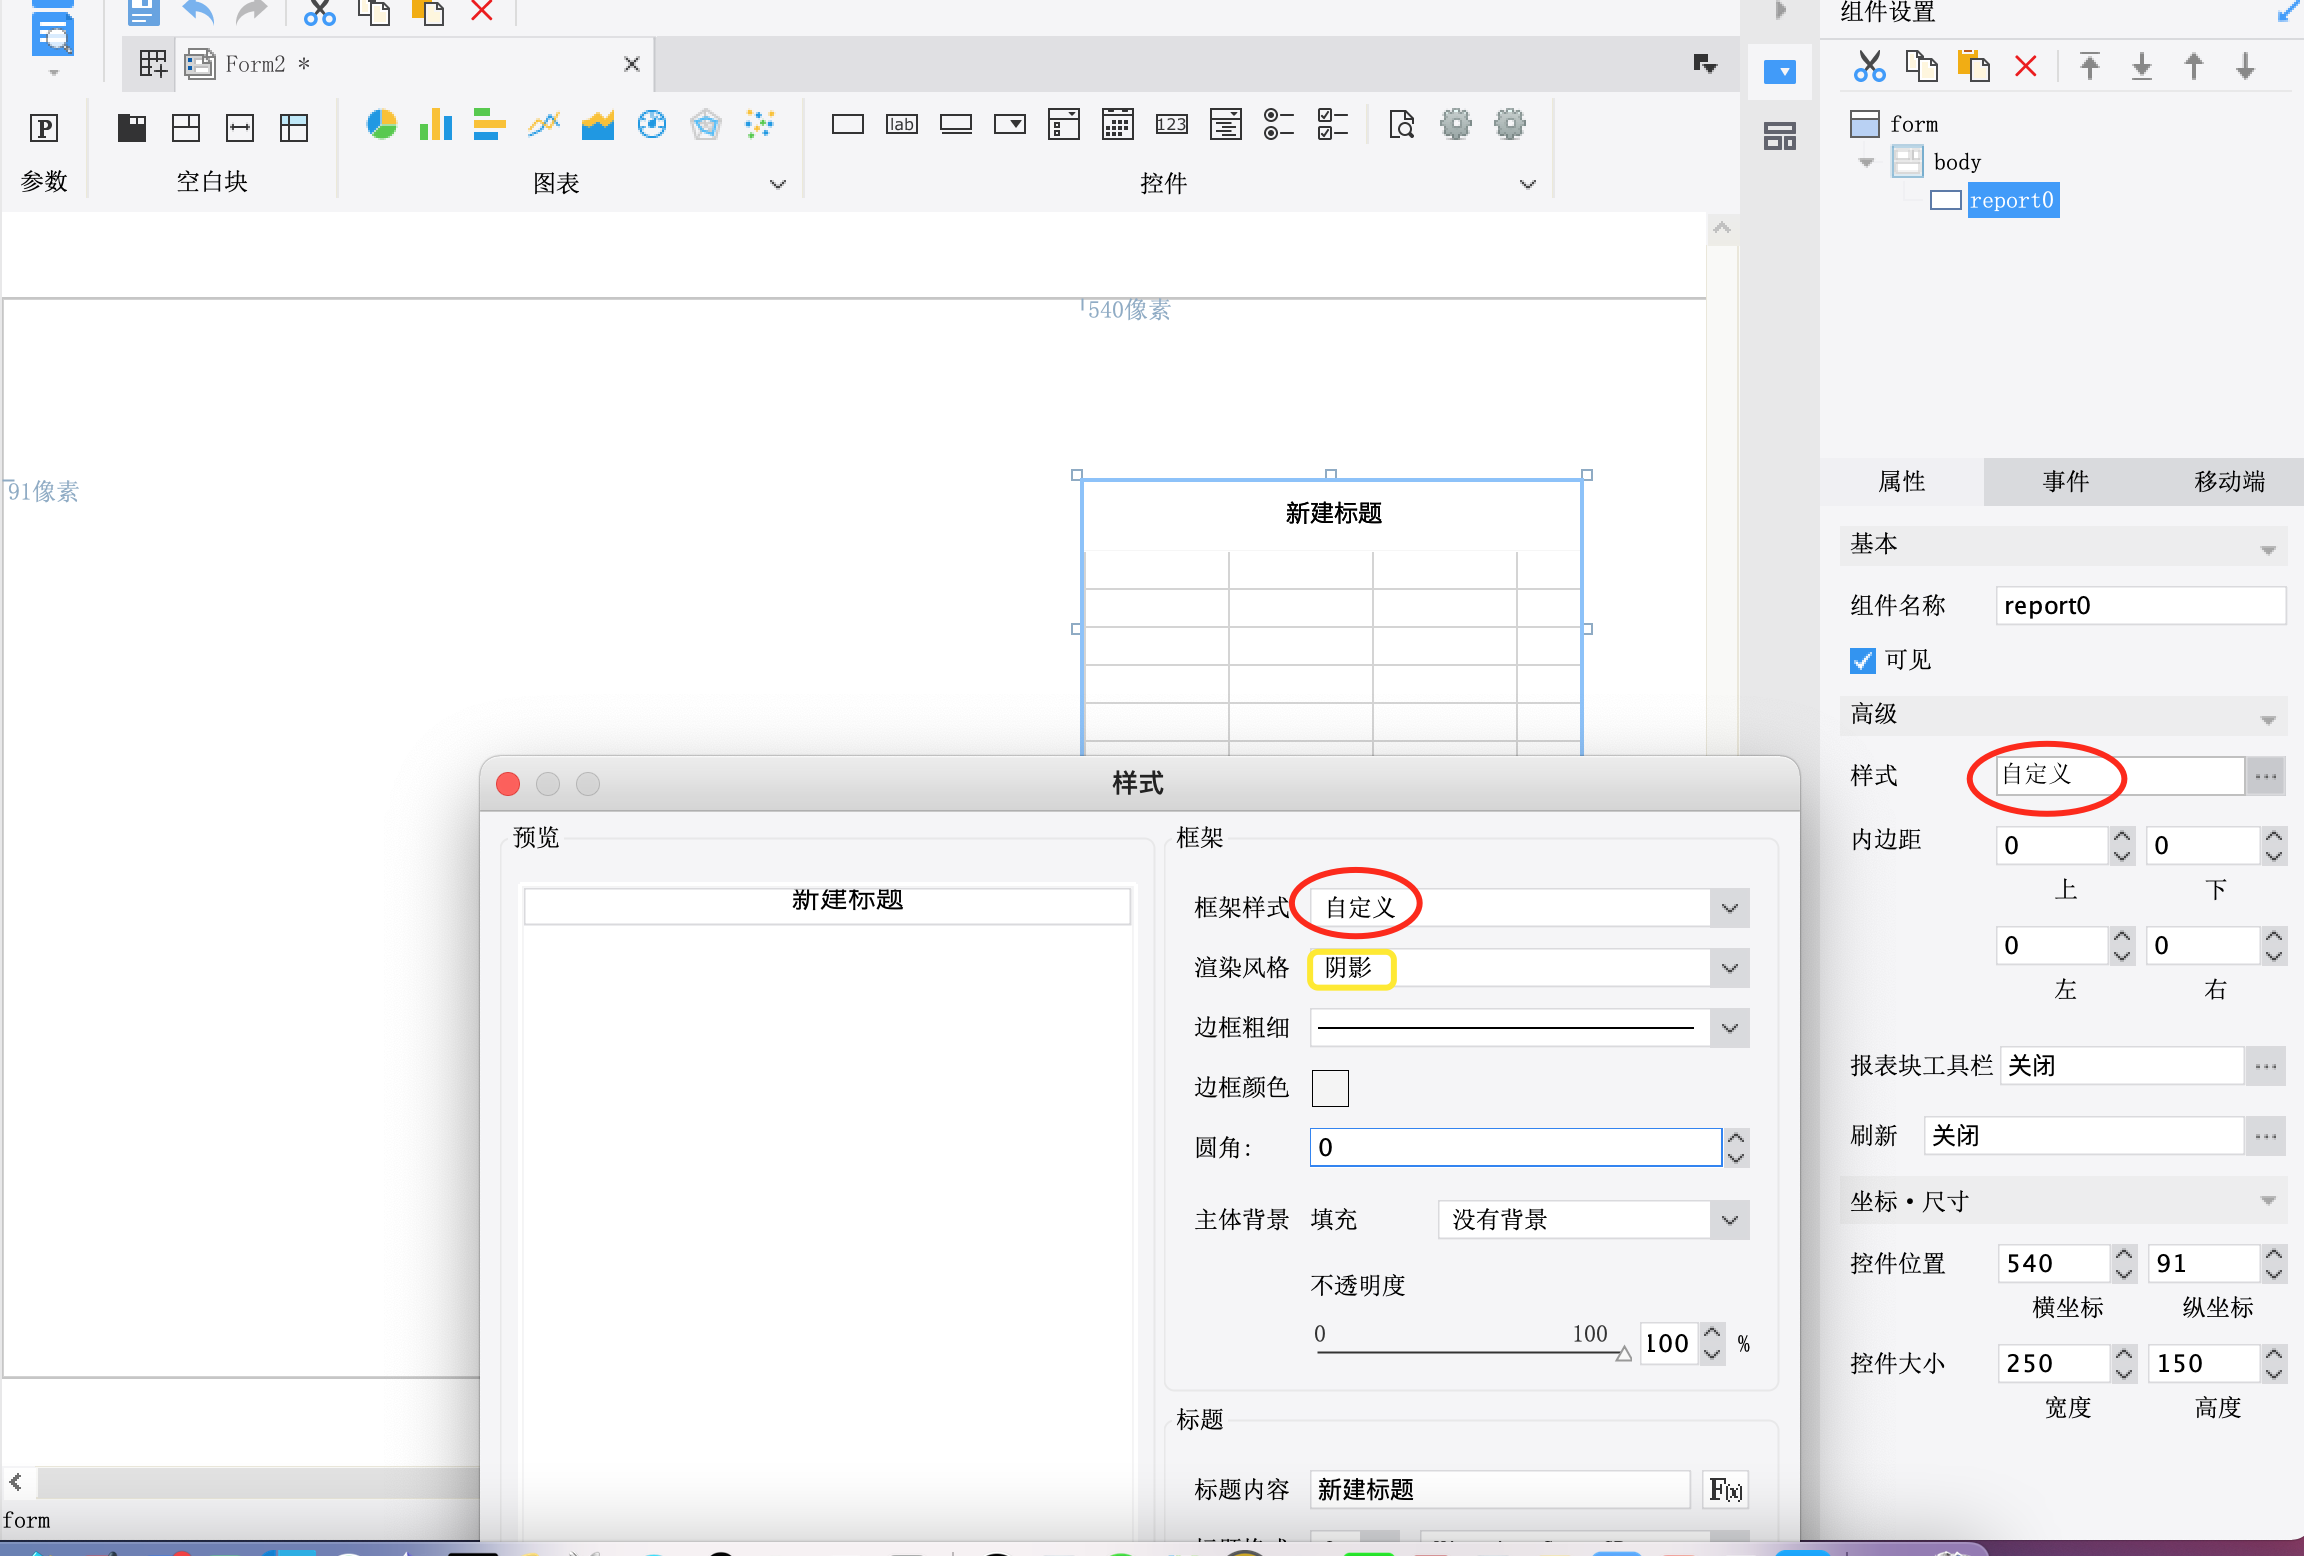Expand the 渲染风格 dropdown
The width and height of the screenshot is (2304, 1556).
pos(1729,968)
